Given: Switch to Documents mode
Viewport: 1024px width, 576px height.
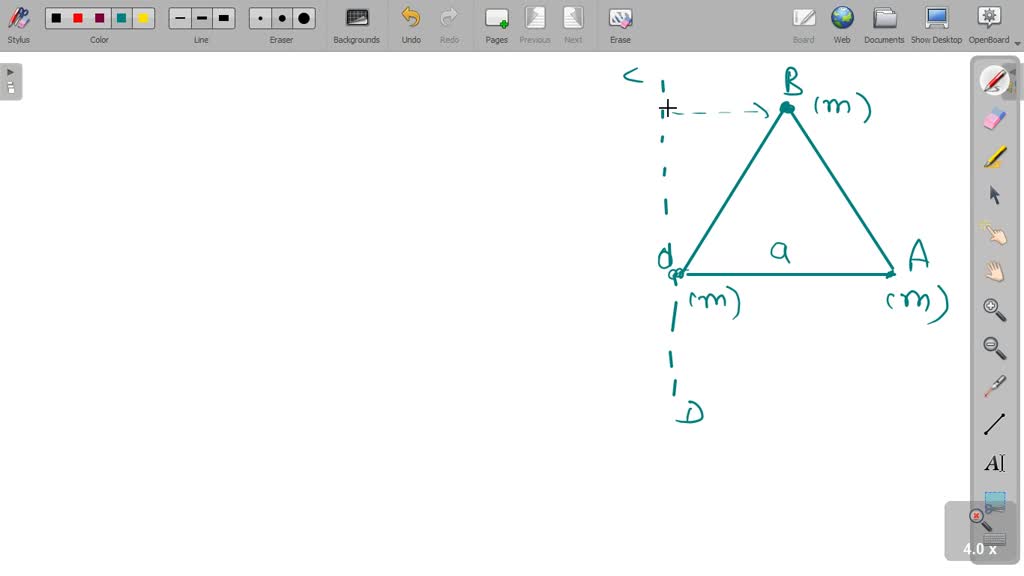Looking at the screenshot, I should pyautogui.click(x=884, y=24).
